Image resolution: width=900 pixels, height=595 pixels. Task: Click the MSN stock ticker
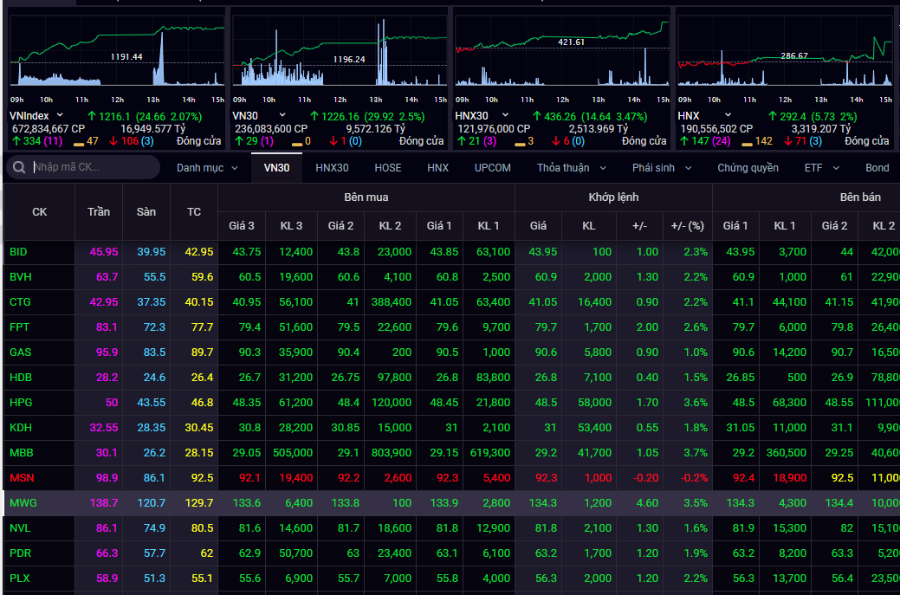pyautogui.click(x=20, y=478)
